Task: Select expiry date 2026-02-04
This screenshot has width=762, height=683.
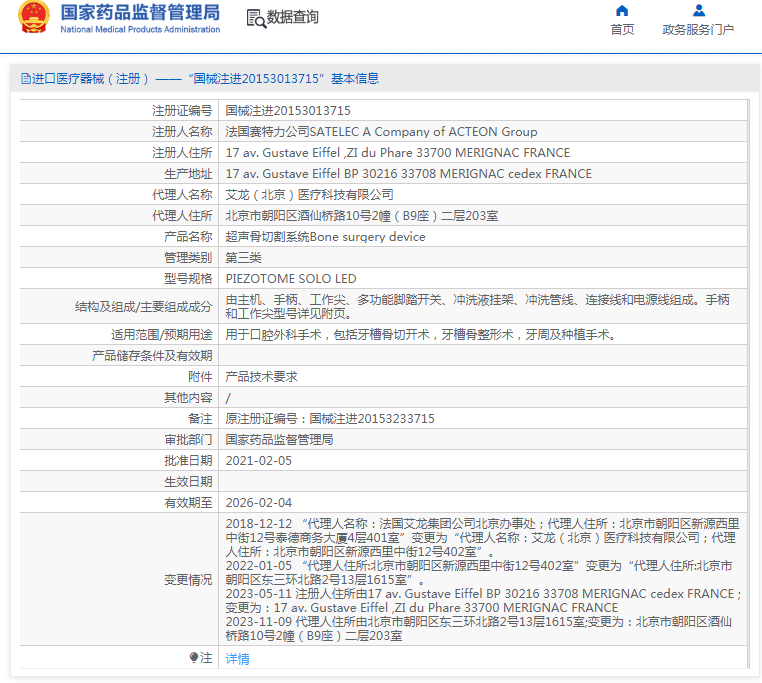Action: click(259, 503)
